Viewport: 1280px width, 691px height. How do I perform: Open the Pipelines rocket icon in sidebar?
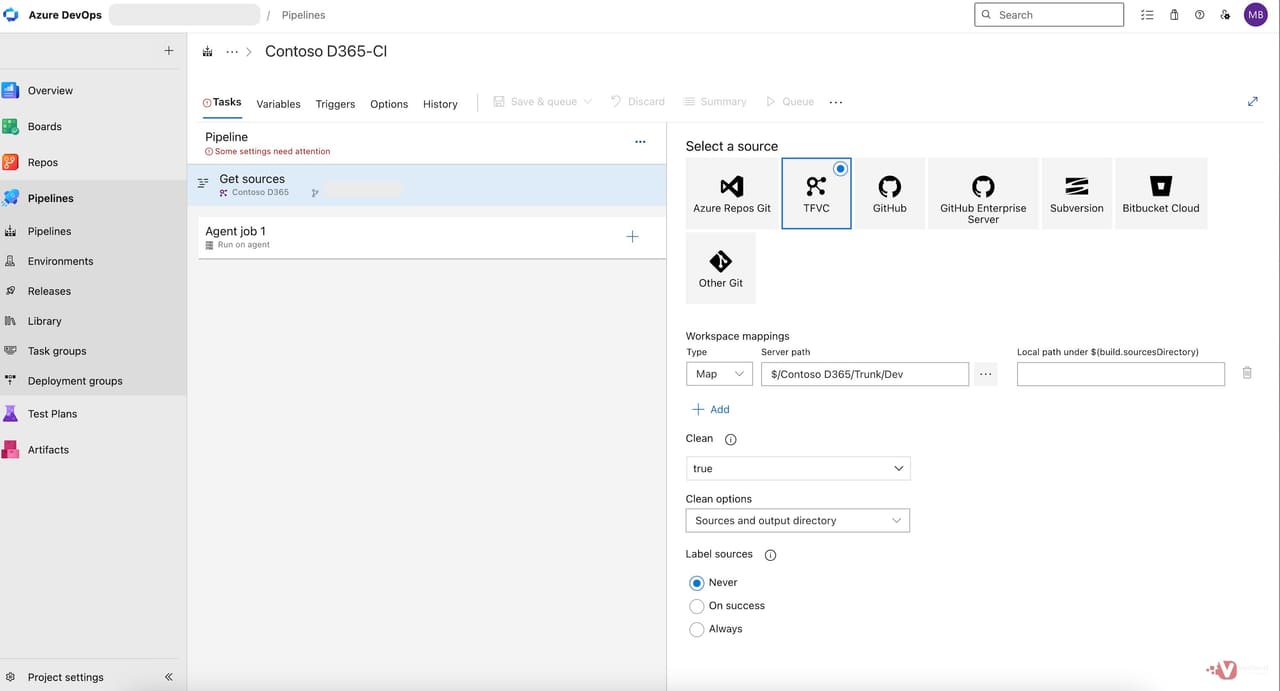coord(11,198)
